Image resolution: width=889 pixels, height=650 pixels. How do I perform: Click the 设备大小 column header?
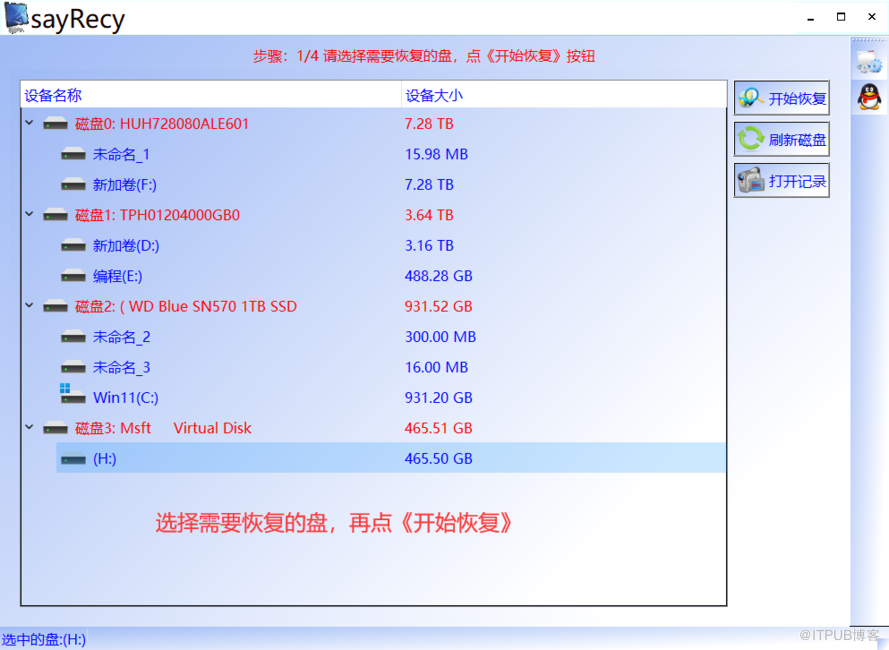[x=564, y=95]
